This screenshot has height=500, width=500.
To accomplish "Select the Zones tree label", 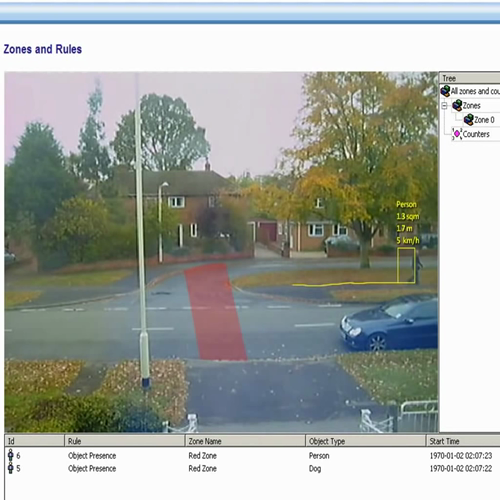I will click(x=471, y=106).
